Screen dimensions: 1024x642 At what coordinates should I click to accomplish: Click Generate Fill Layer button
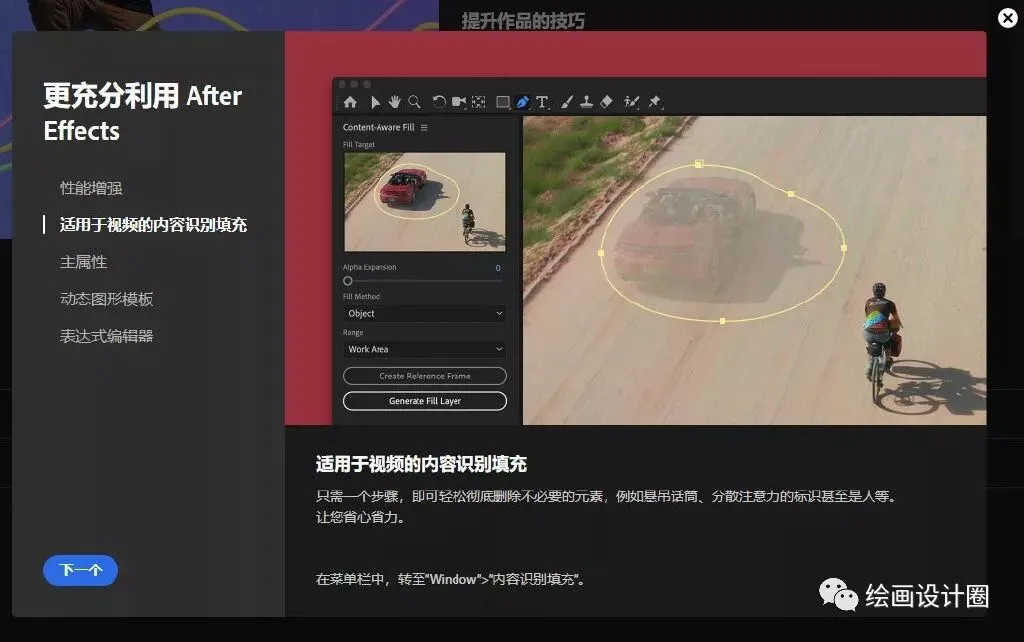pos(424,401)
